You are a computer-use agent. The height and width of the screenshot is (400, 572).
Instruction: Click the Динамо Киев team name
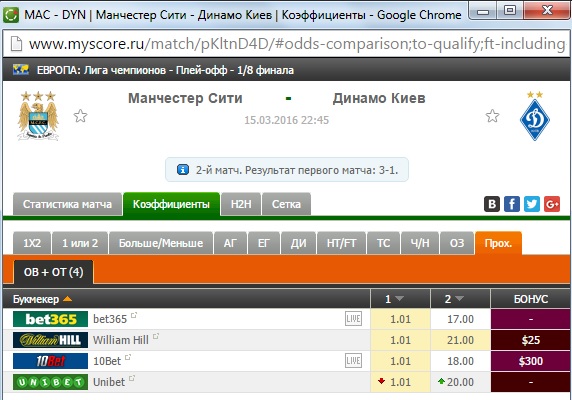pyautogui.click(x=379, y=98)
